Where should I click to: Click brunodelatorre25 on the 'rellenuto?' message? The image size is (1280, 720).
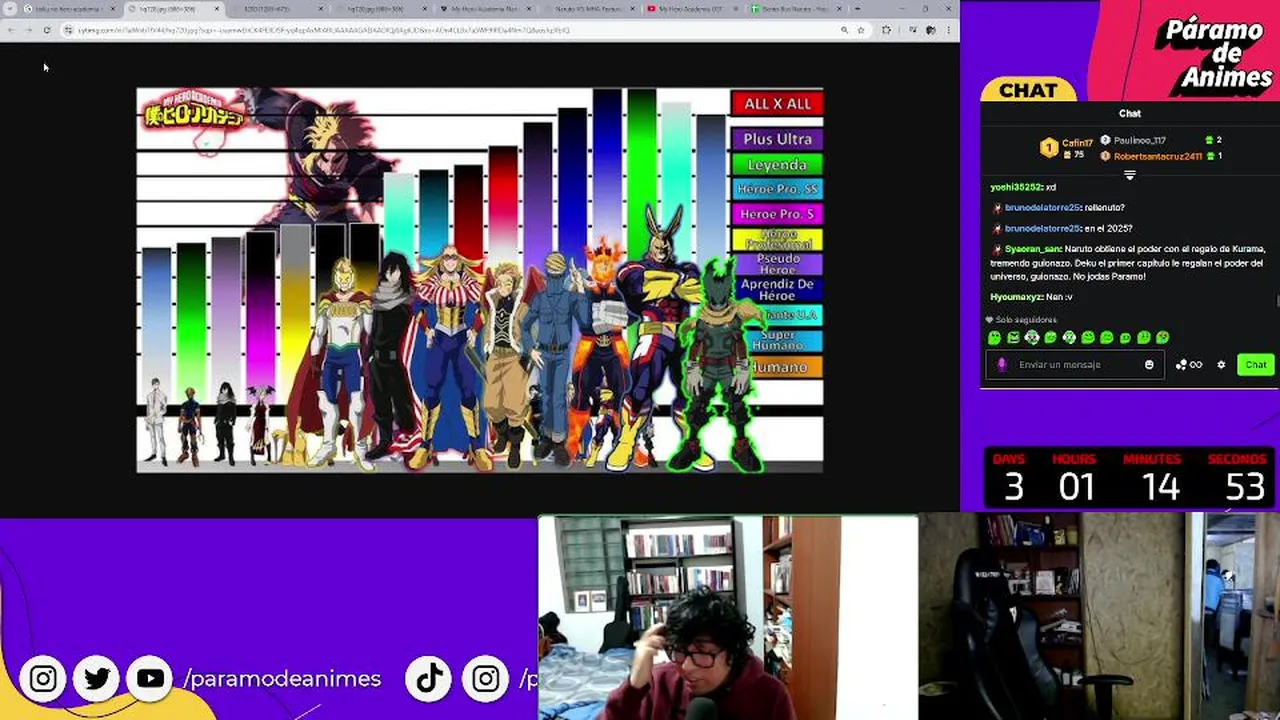[1042, 208]
